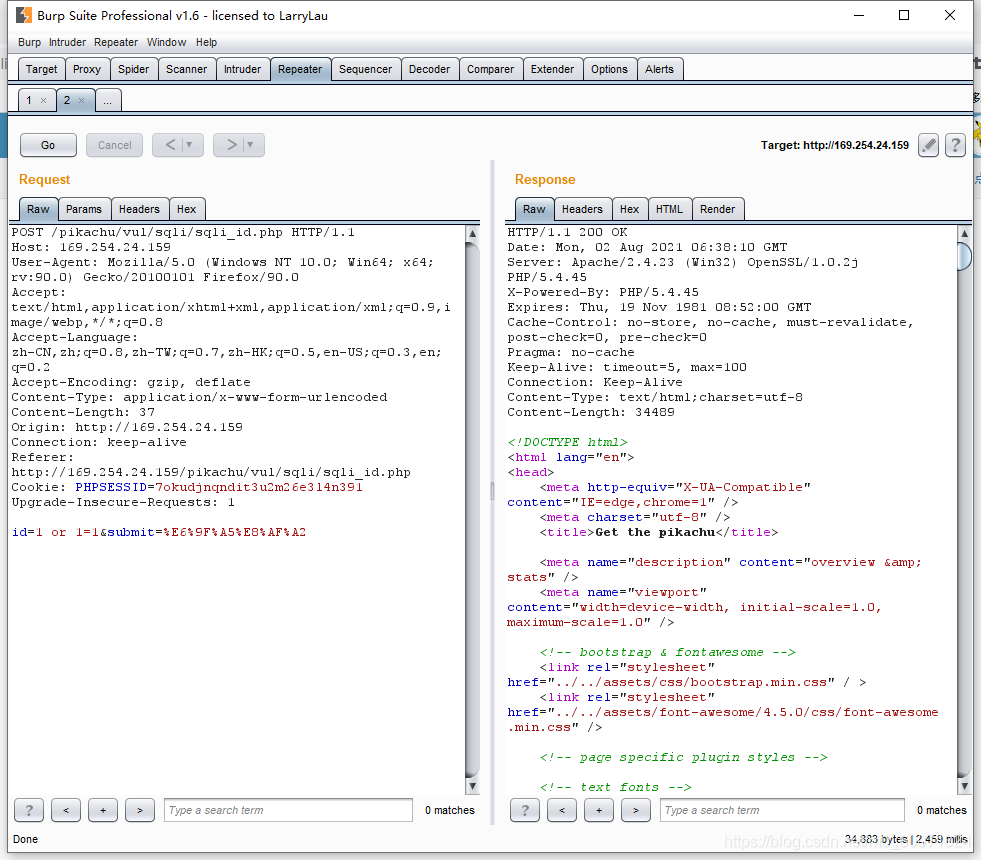981x860 pixels.
Task: Switch to the Decoder tab
Action: tap(429, 69)
